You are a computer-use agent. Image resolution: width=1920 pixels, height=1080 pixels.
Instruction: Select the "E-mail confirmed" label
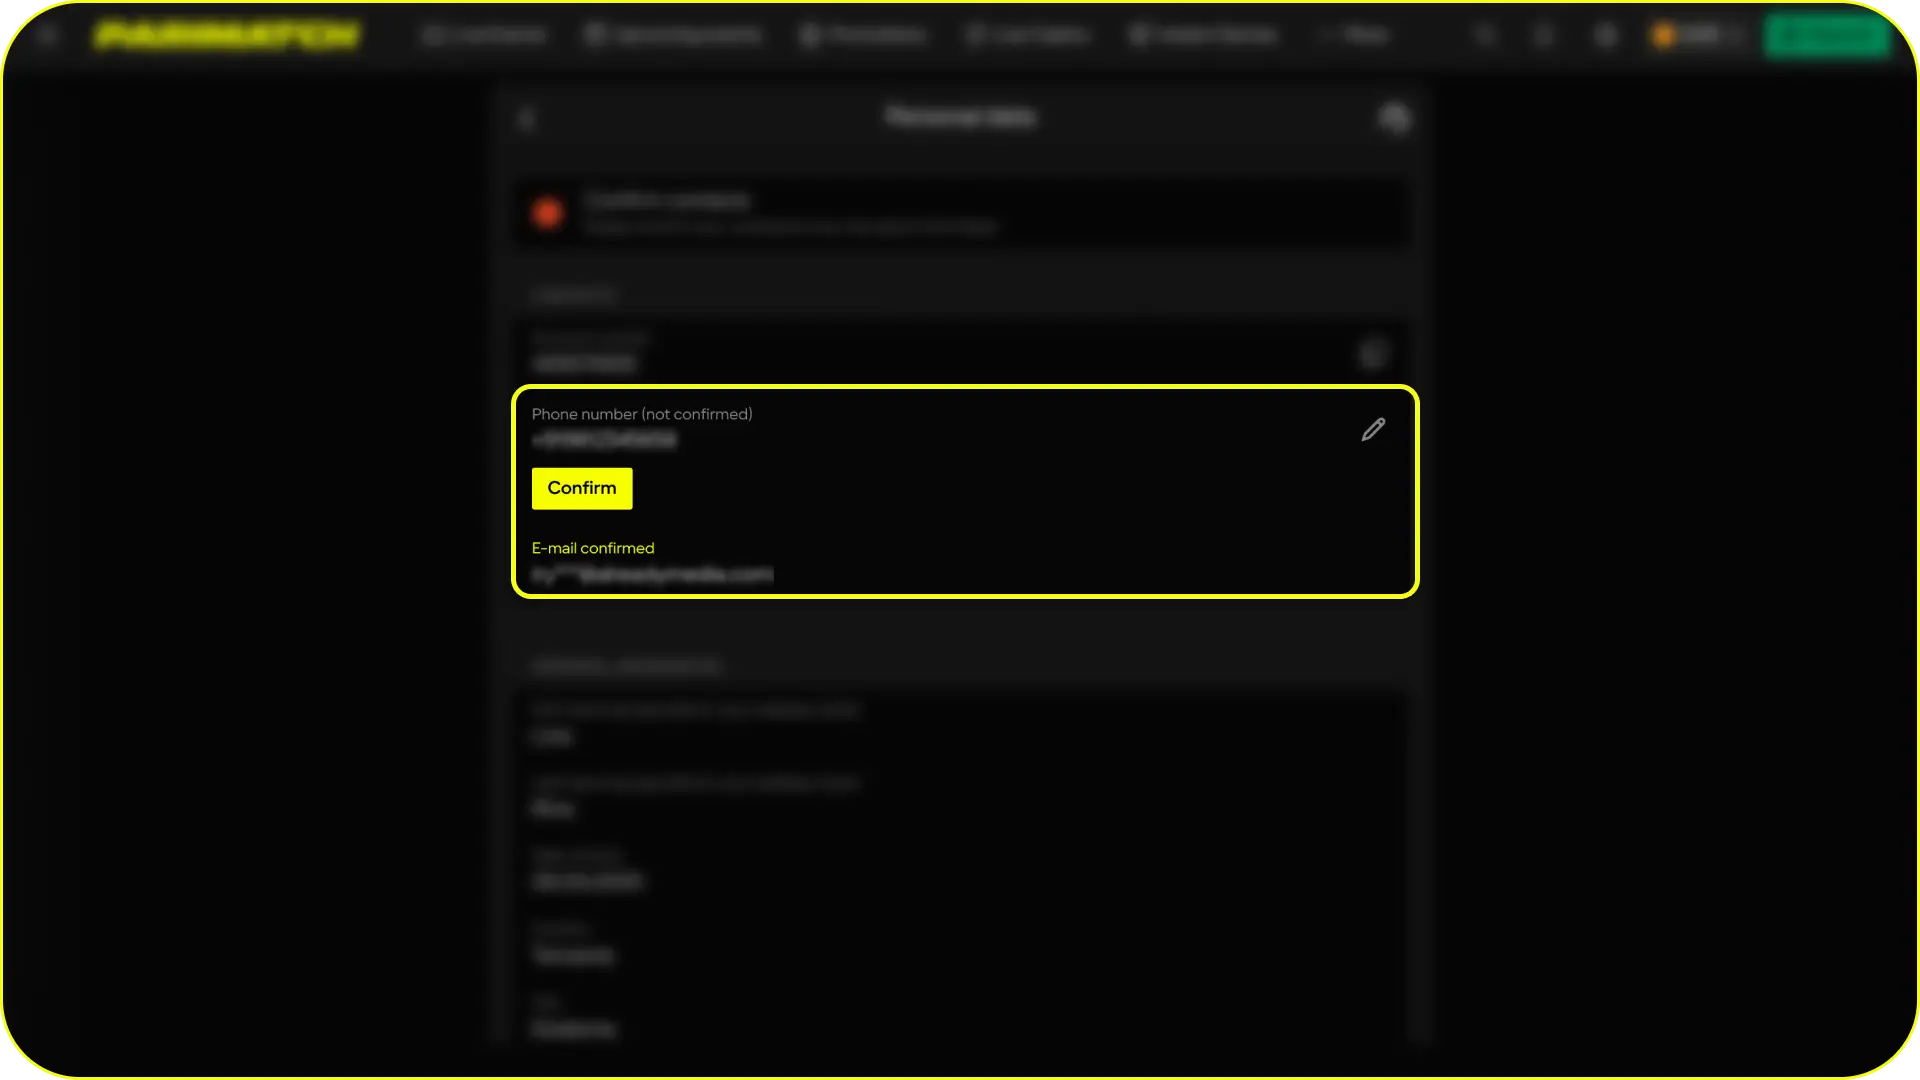click(593, 548)
